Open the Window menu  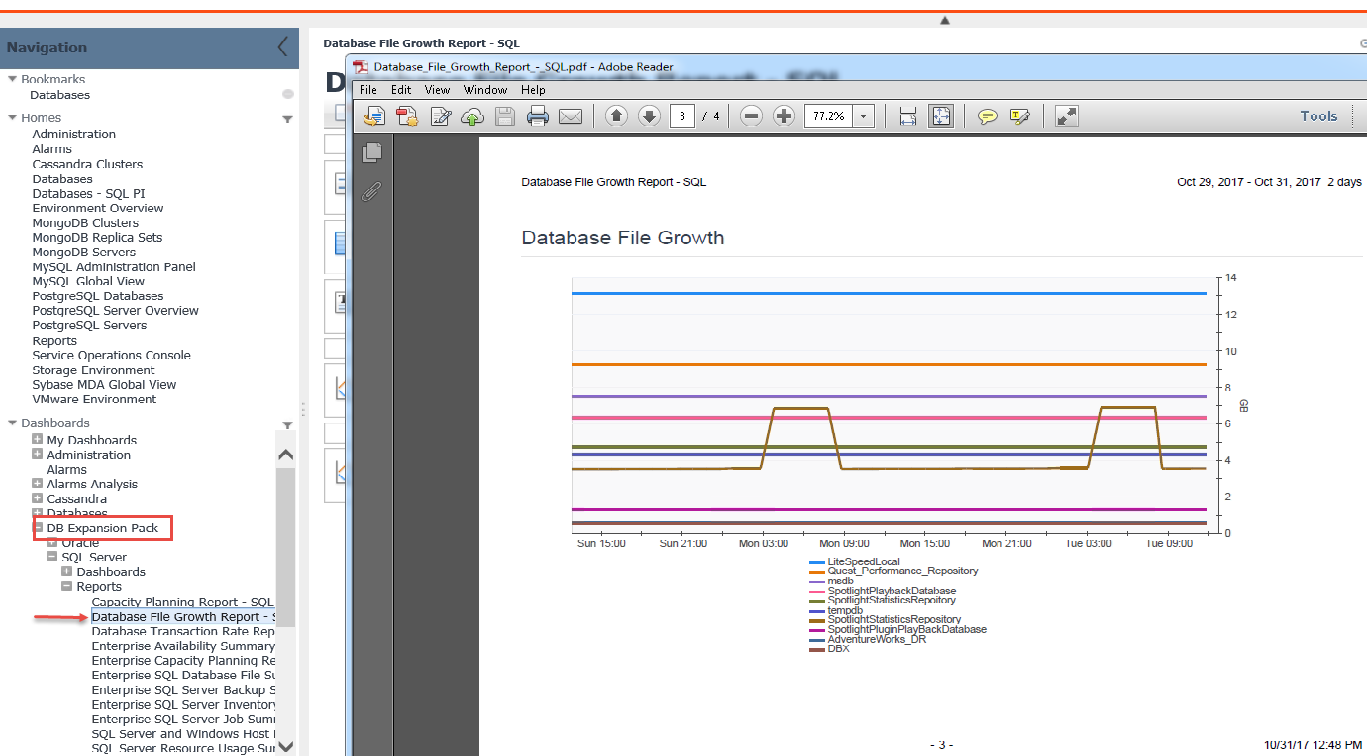[485, 90]
